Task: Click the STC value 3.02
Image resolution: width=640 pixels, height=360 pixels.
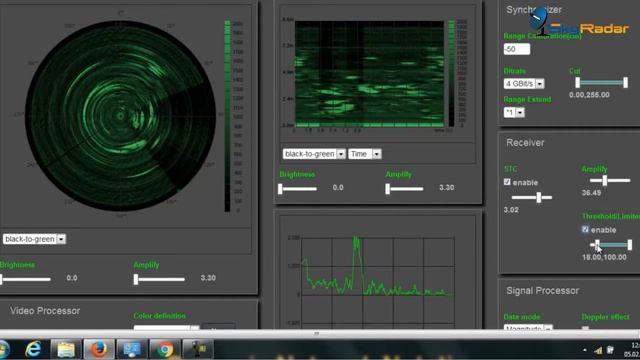Action: point(511,210)
